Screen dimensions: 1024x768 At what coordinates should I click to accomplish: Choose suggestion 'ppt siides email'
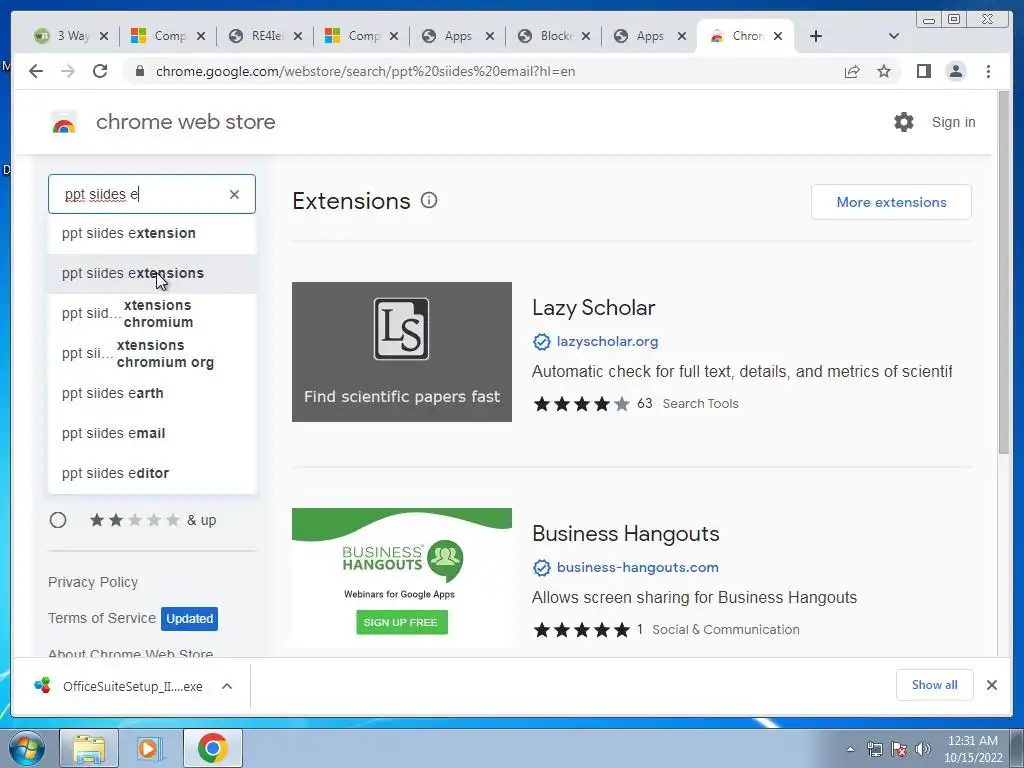(x=152, y=434)
